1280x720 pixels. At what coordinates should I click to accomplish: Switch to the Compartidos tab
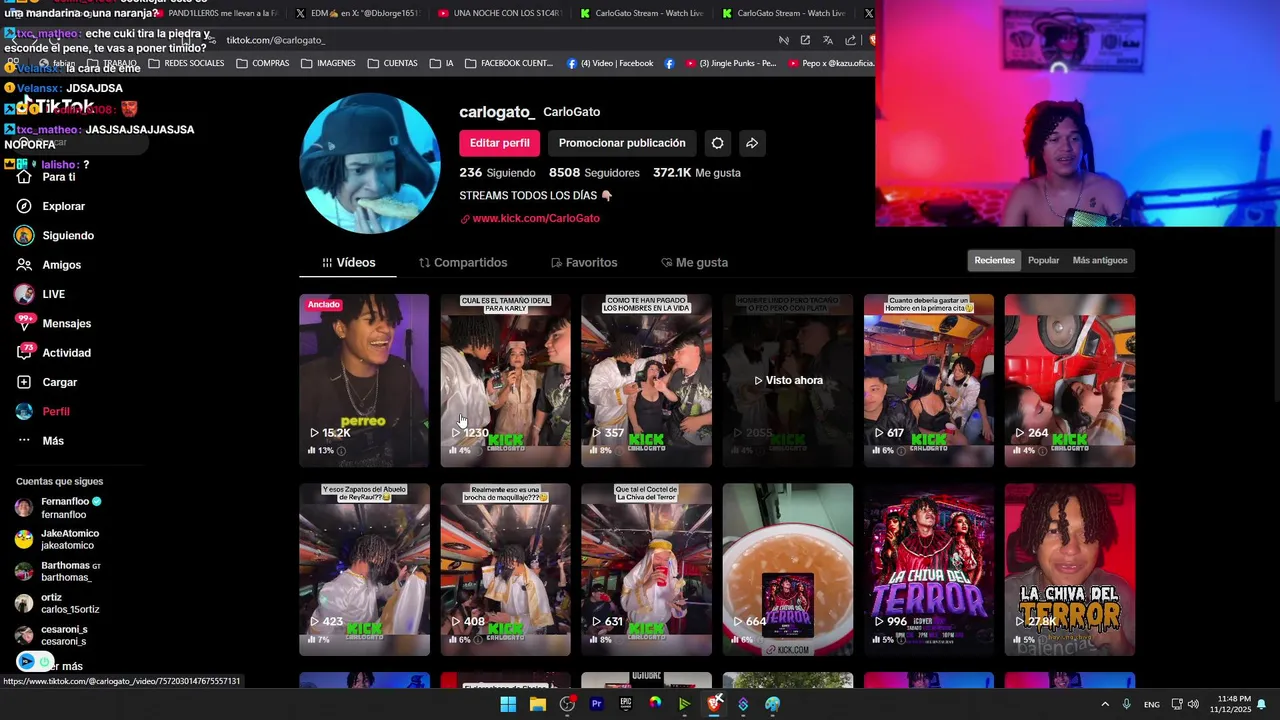[463, 262]
